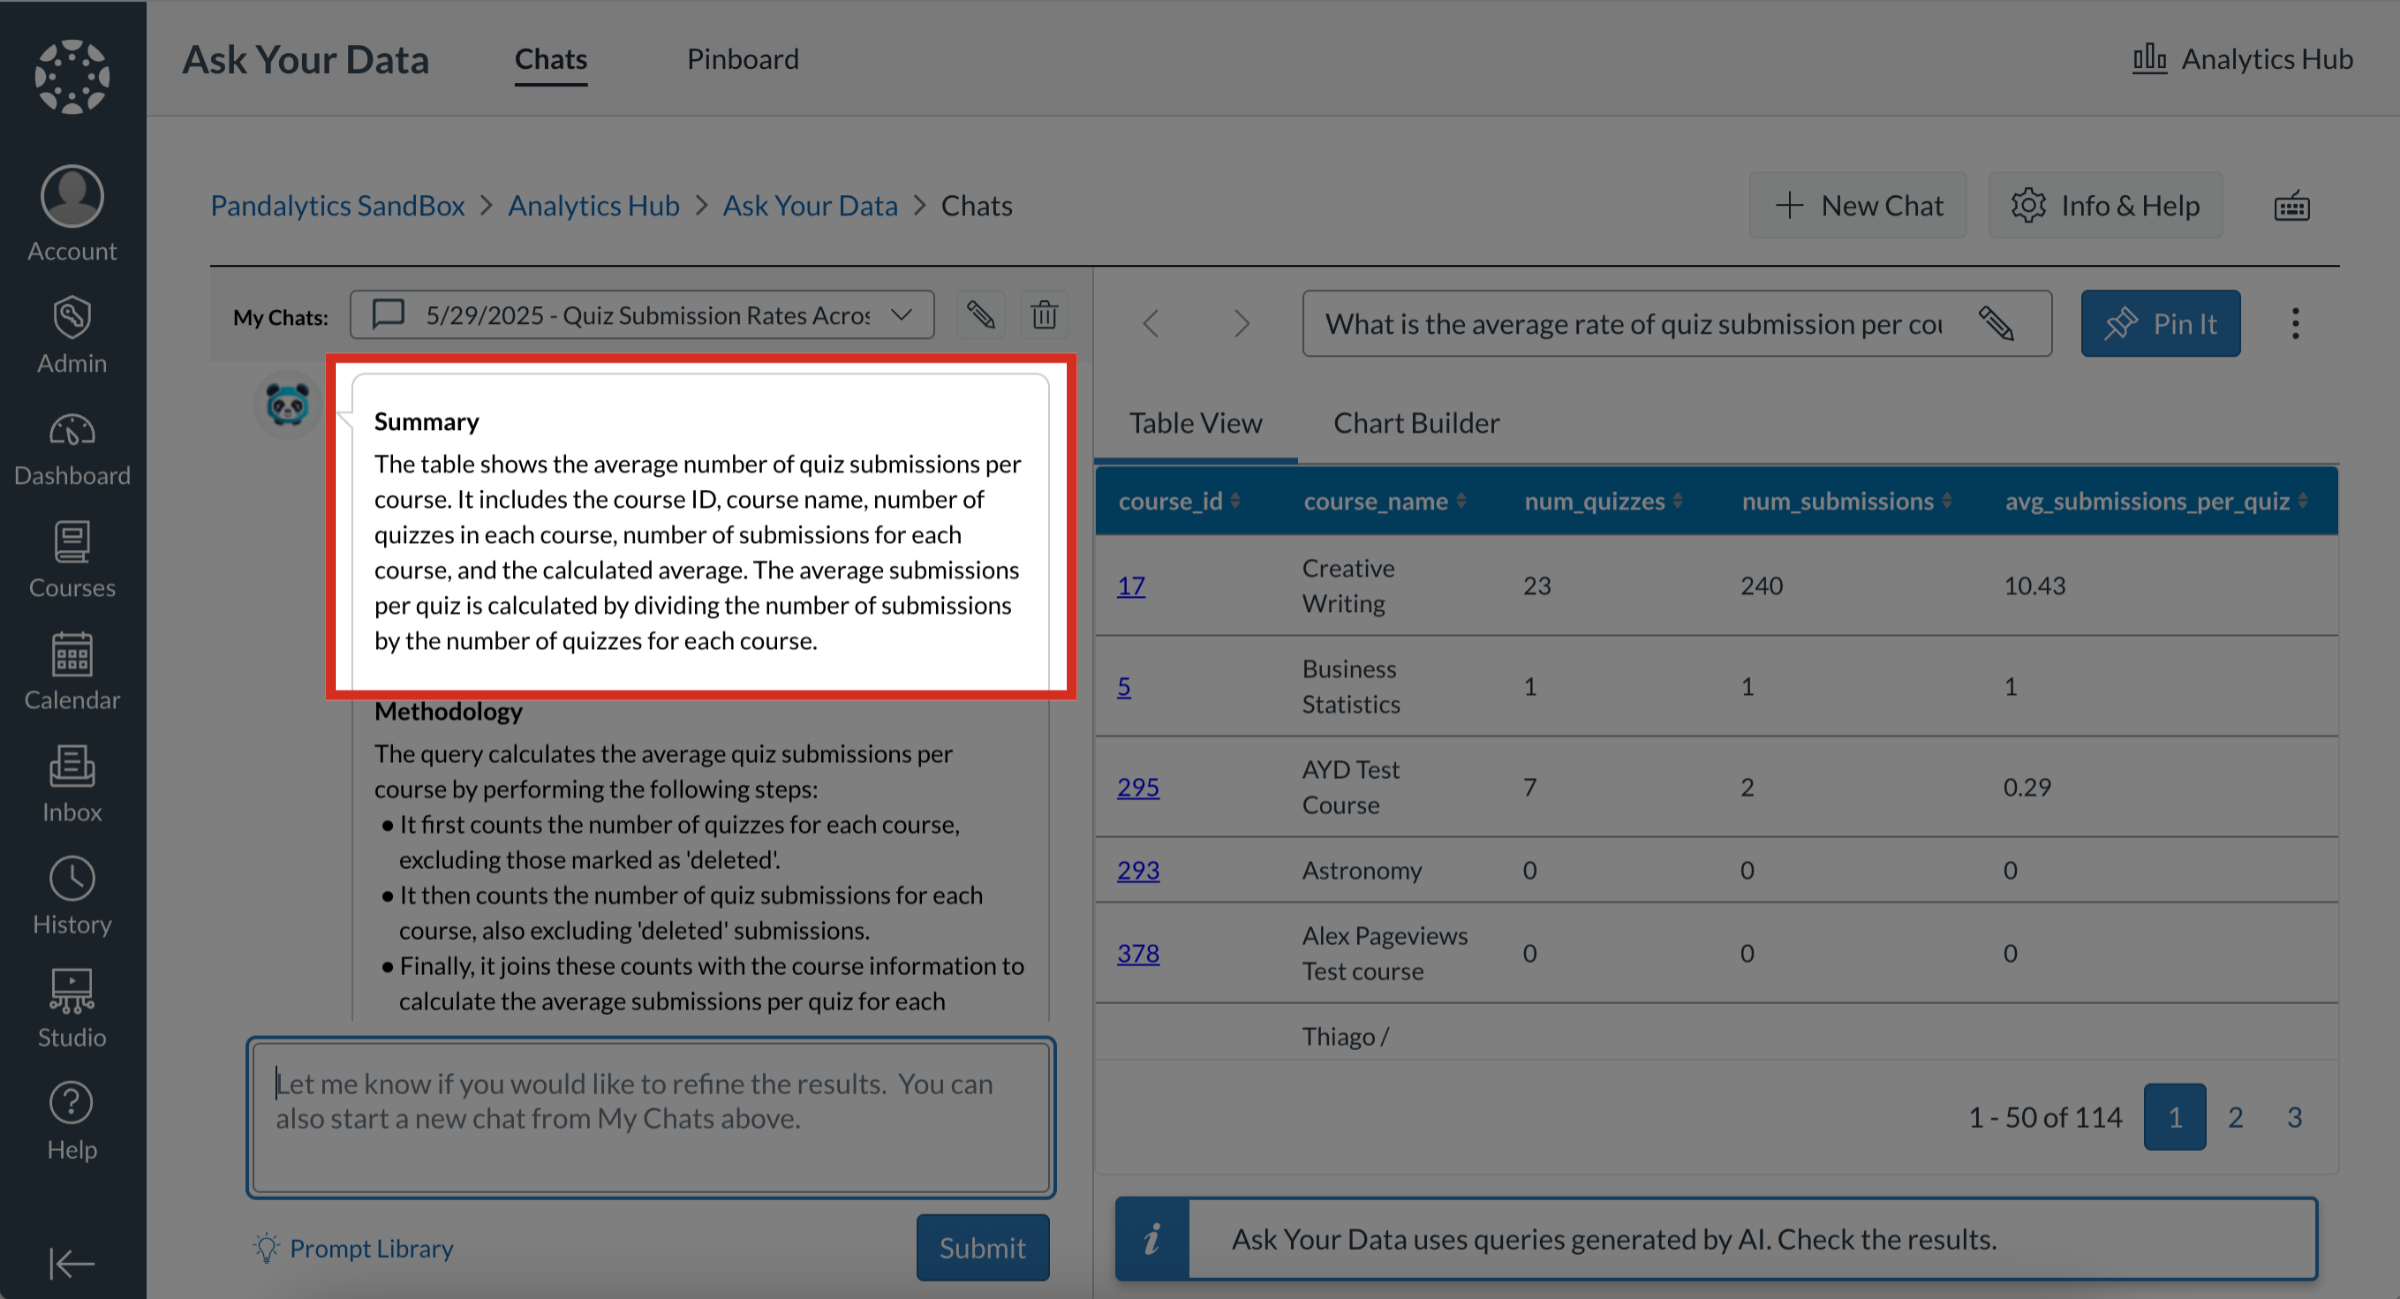The height and width of the screenshot is (1299, 2400).
Task: Toggle sorting on num_quizzes column
Action: coord(1678,501)
